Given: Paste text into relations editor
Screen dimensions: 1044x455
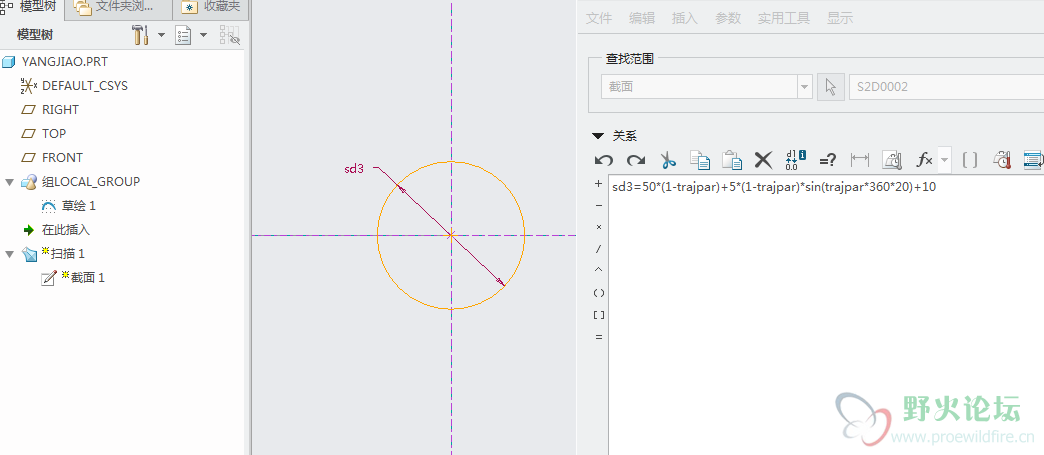Looking at the screenshot, I should click(732, 160).
